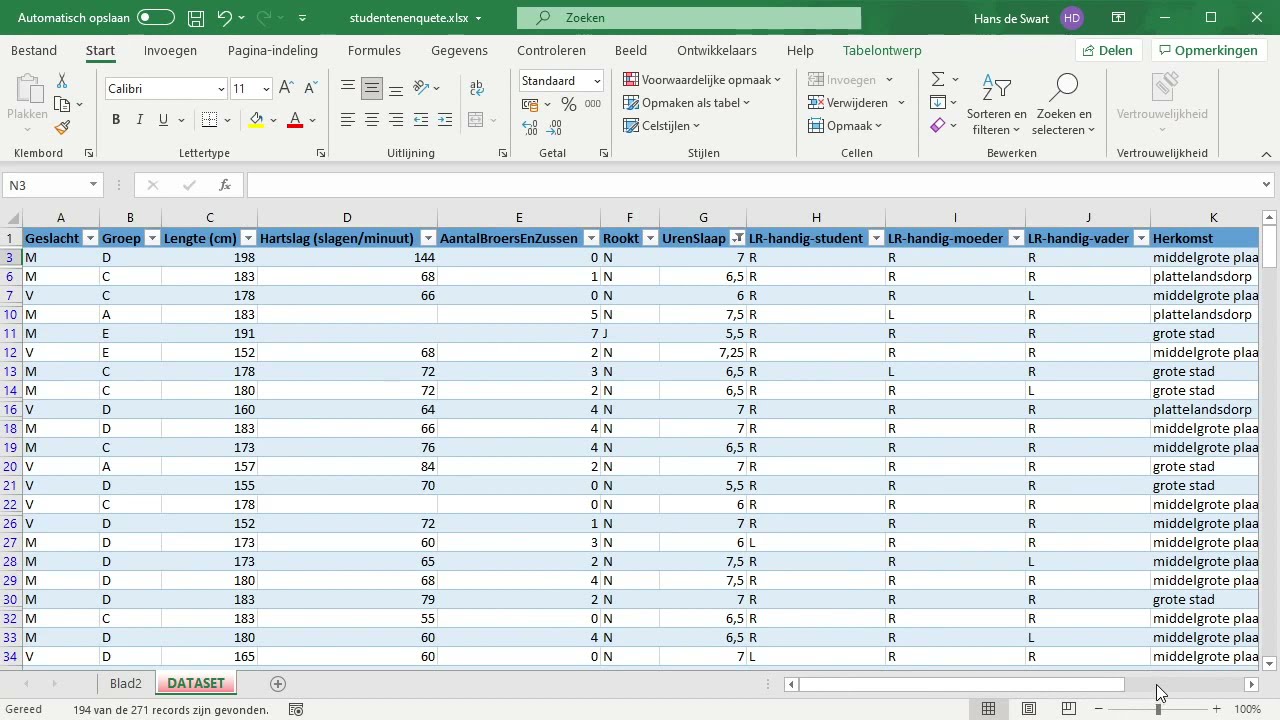Open the Bestand menu

tap(34, 51)
